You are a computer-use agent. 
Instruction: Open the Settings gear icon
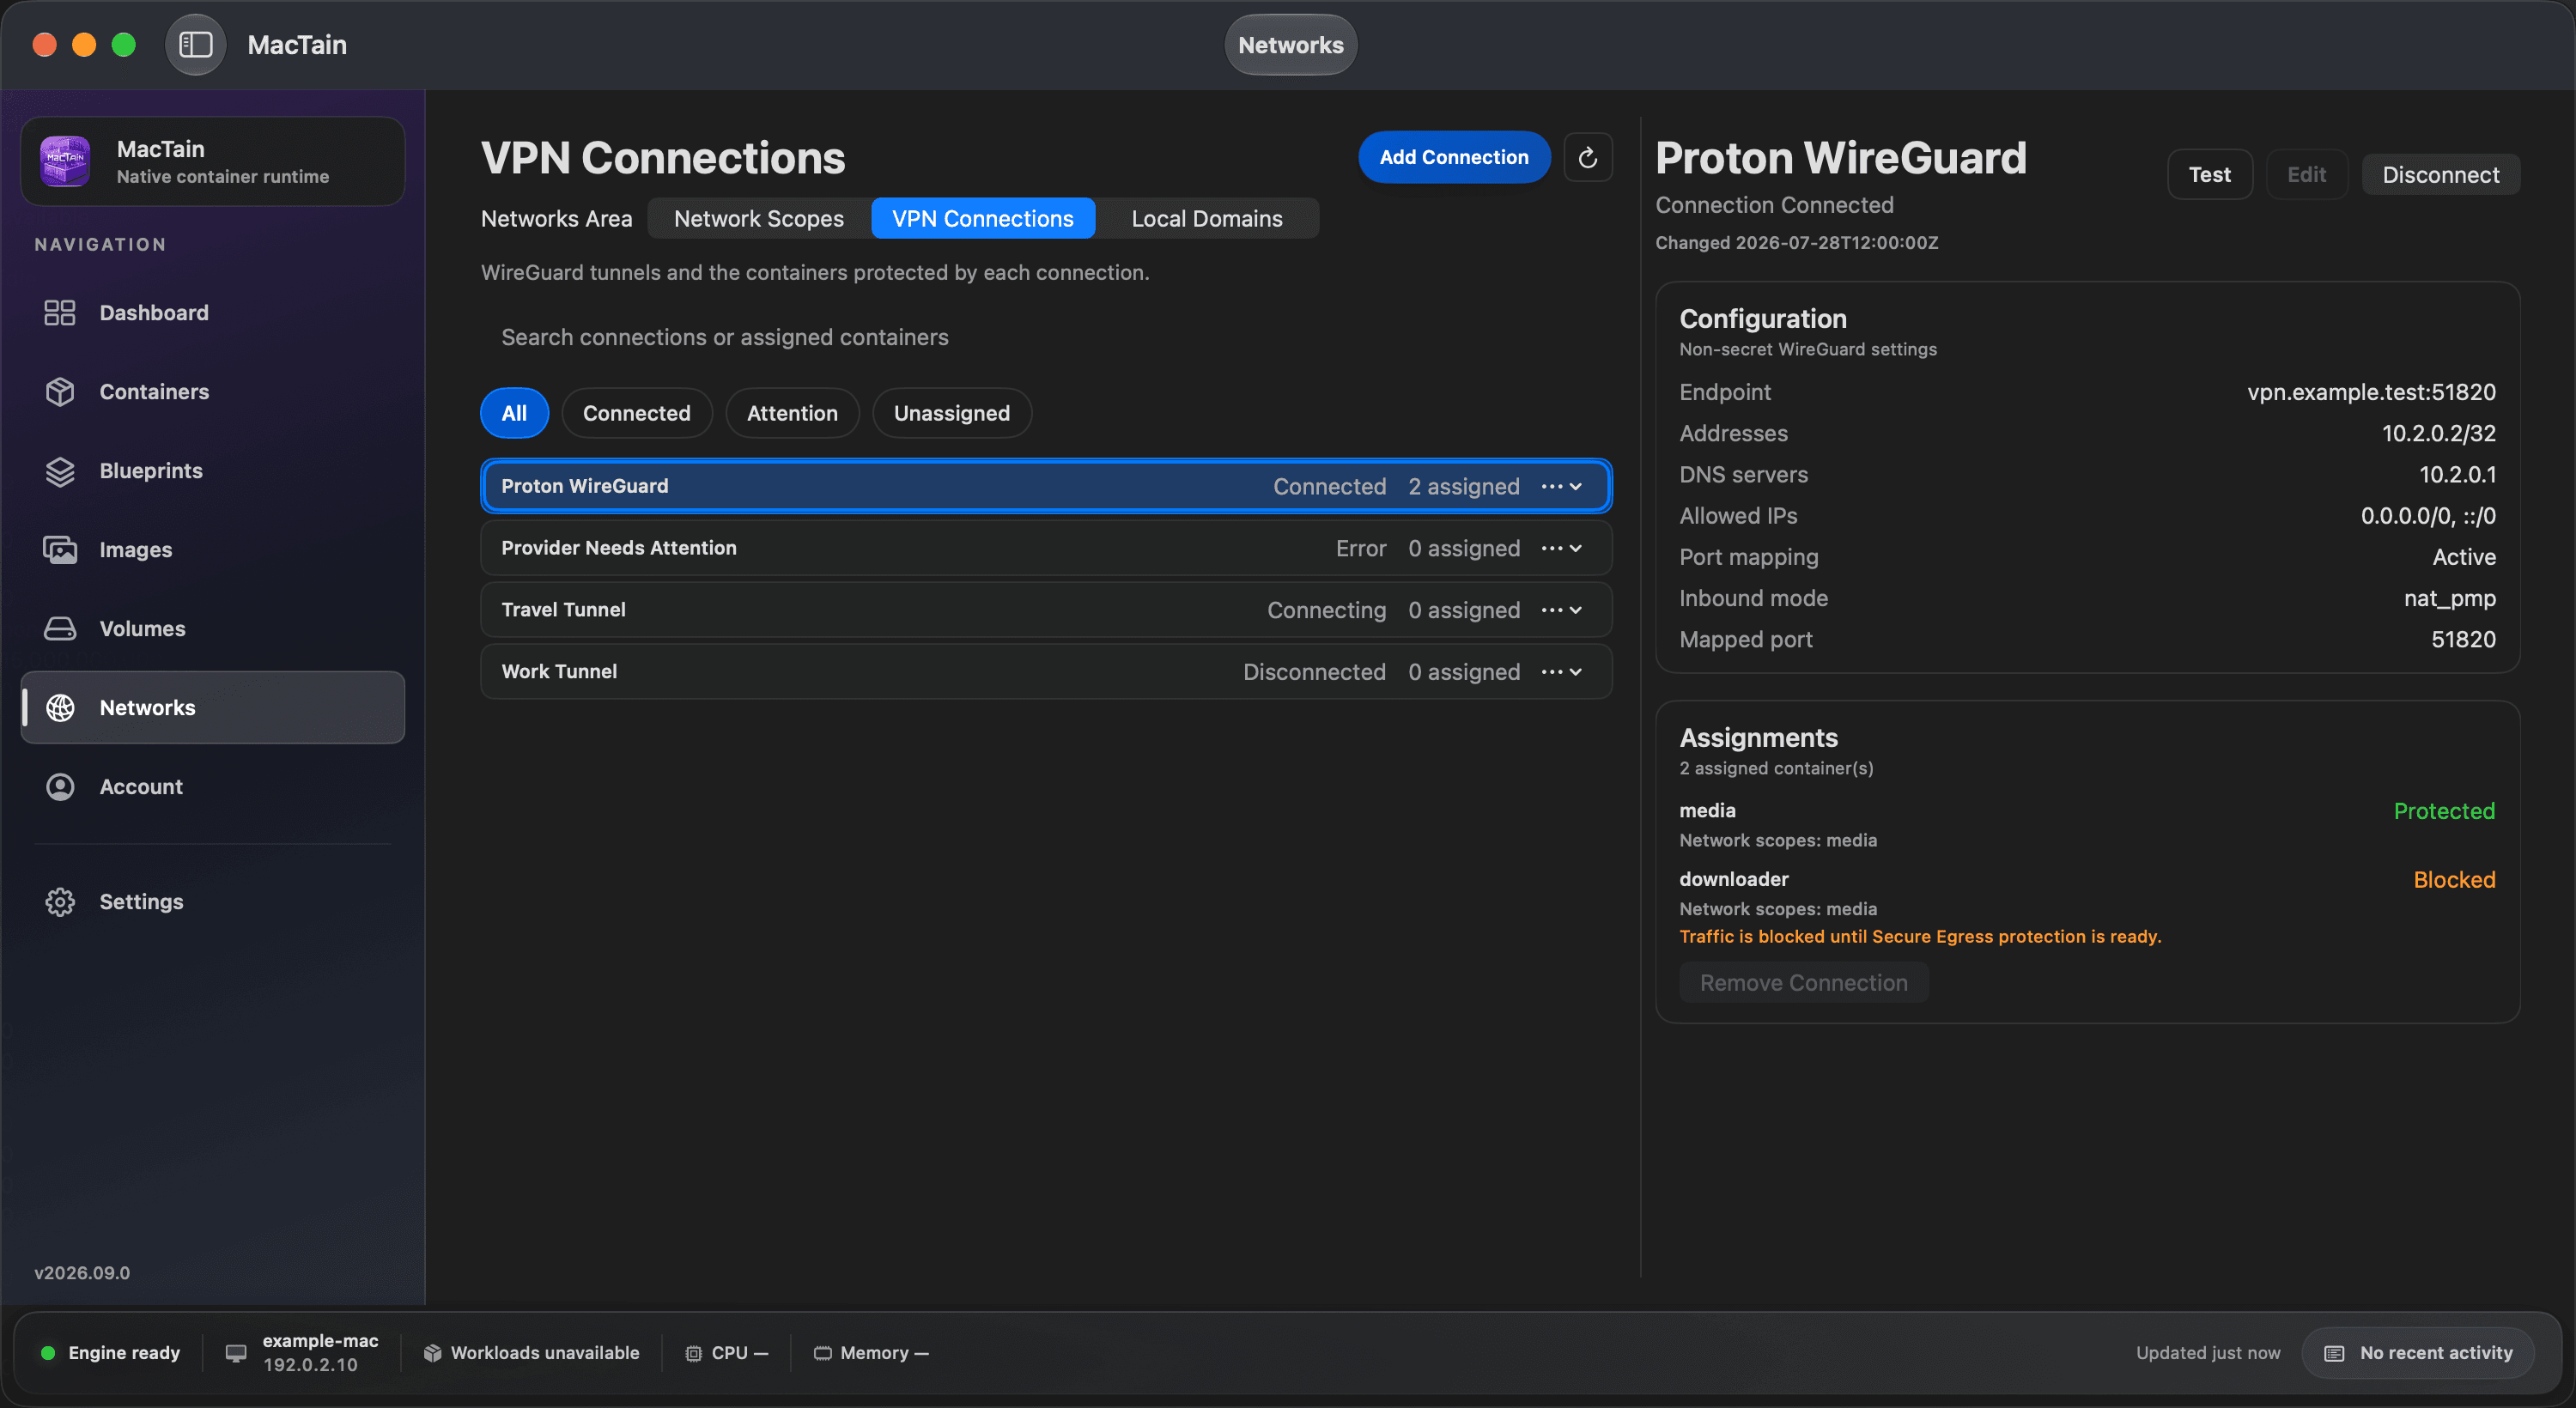coord(60,902)
